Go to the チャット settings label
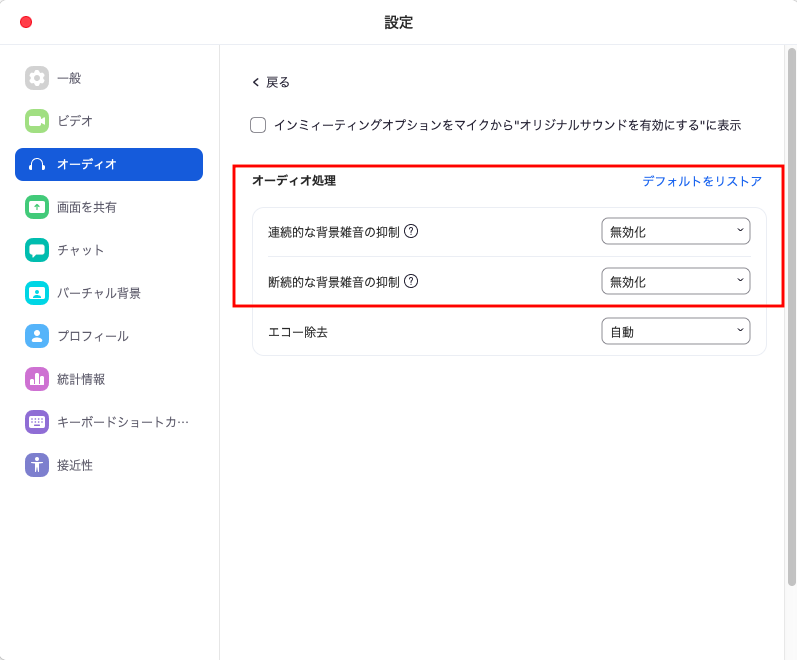797x660 pixels. tap(80, 250)
